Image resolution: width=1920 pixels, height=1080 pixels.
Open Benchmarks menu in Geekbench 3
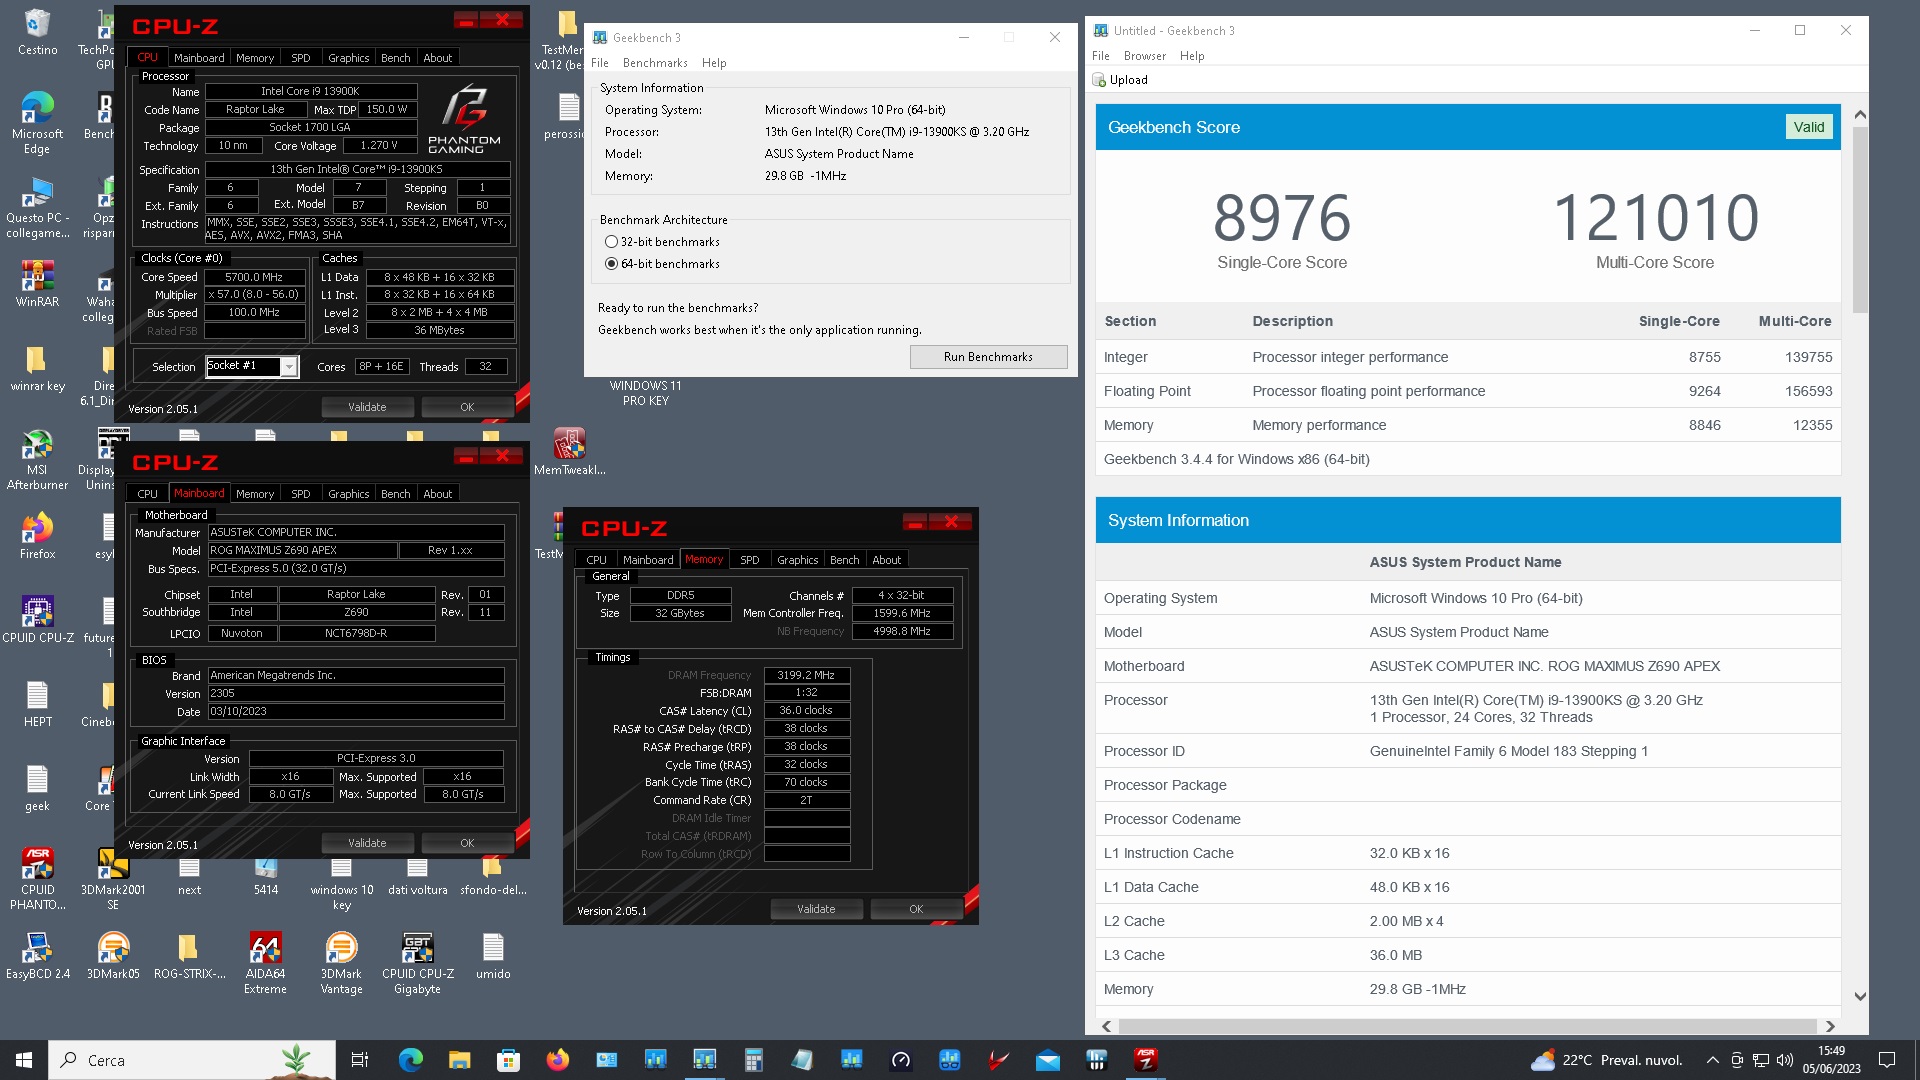(x=655, y=63)
